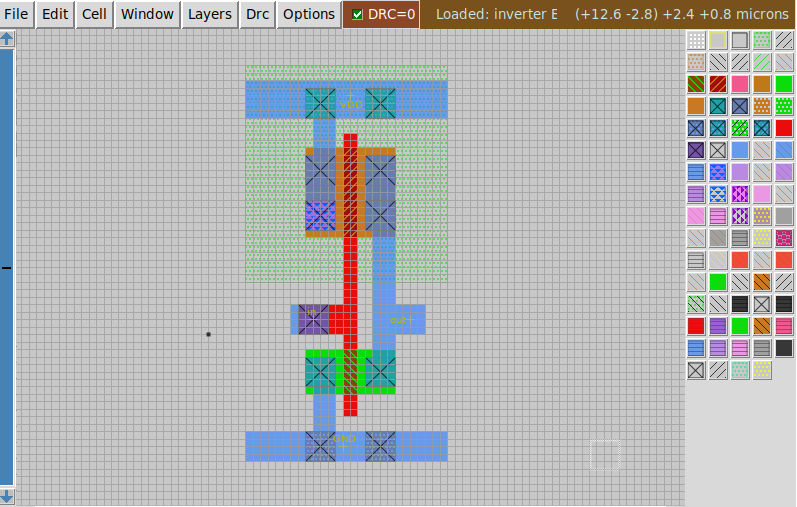797x507 pixels.
Task: Click the scroll down arrow button
Action: [x=7, y=496]
